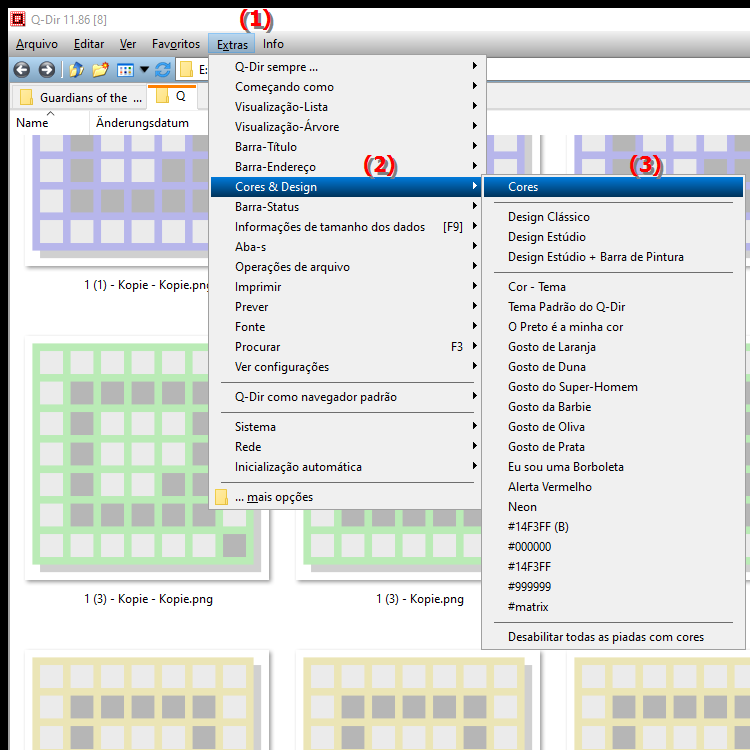The image size is (750, 750).
Task: Click the Q-Dir app icon in title bar
Action: 16,16
